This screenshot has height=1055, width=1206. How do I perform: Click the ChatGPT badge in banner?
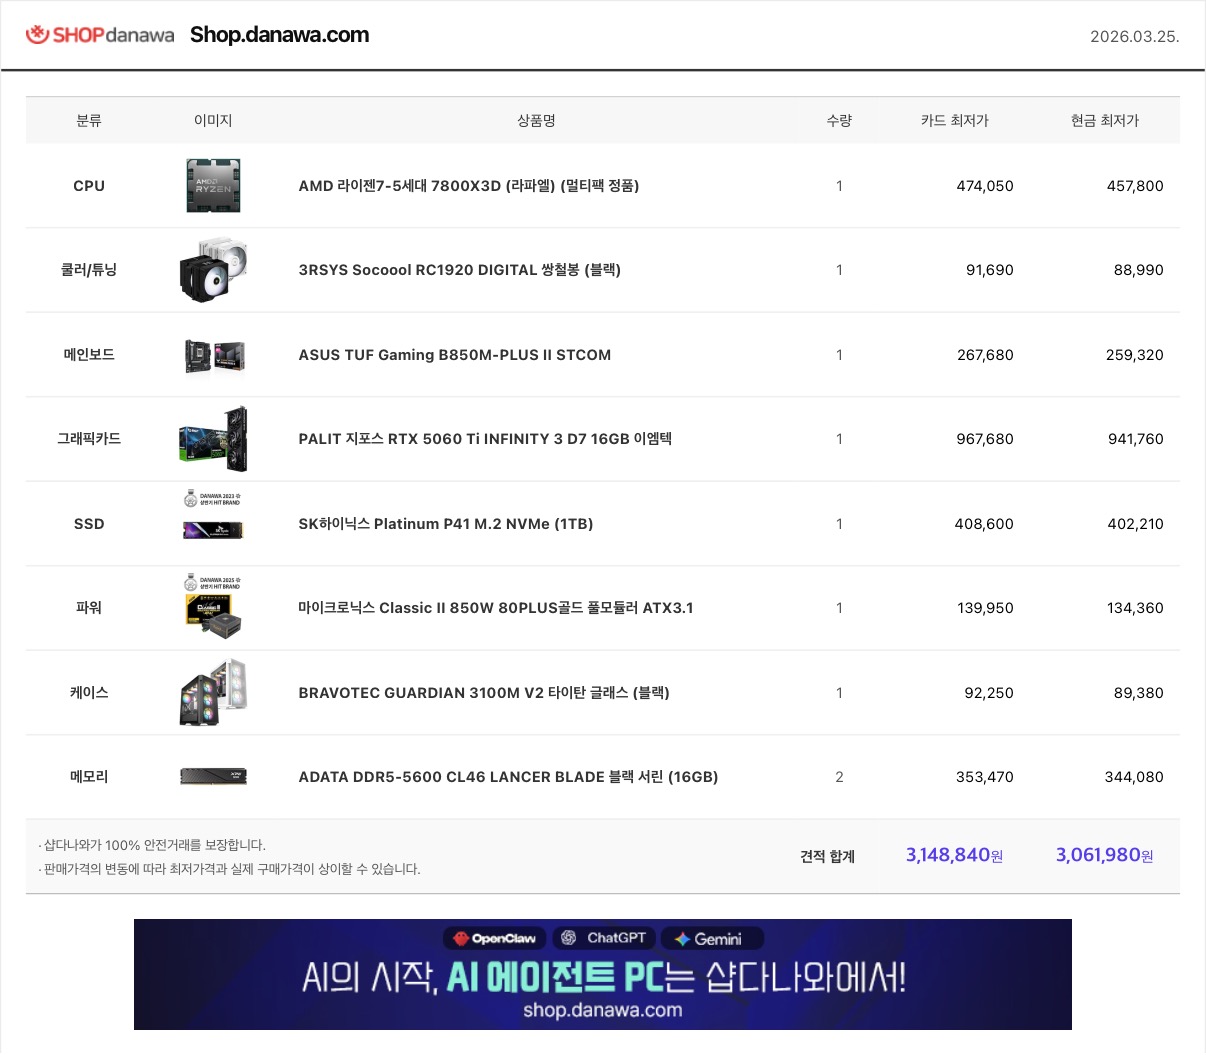pos(604,938)
